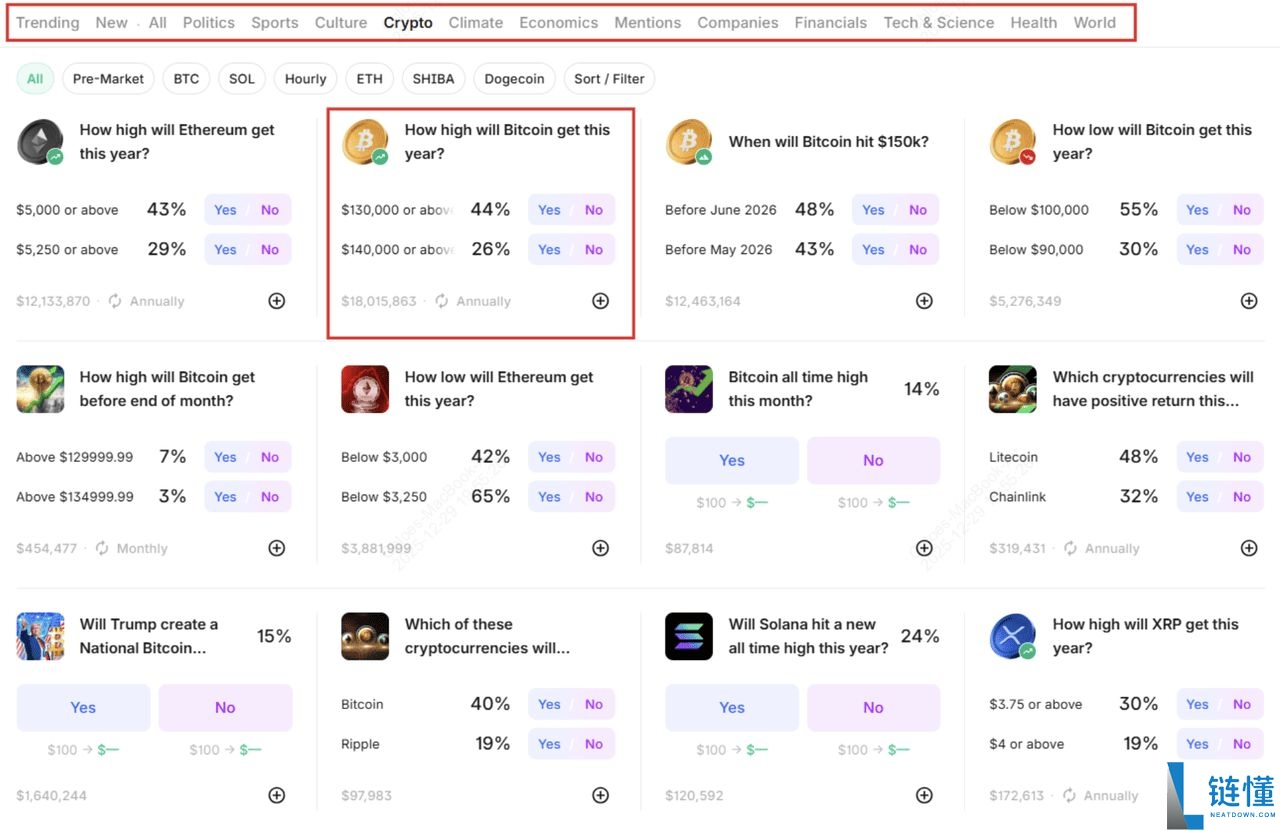
Task: Click the '44%' odds for $130,000 or above
Action: [x=490, y=209]
